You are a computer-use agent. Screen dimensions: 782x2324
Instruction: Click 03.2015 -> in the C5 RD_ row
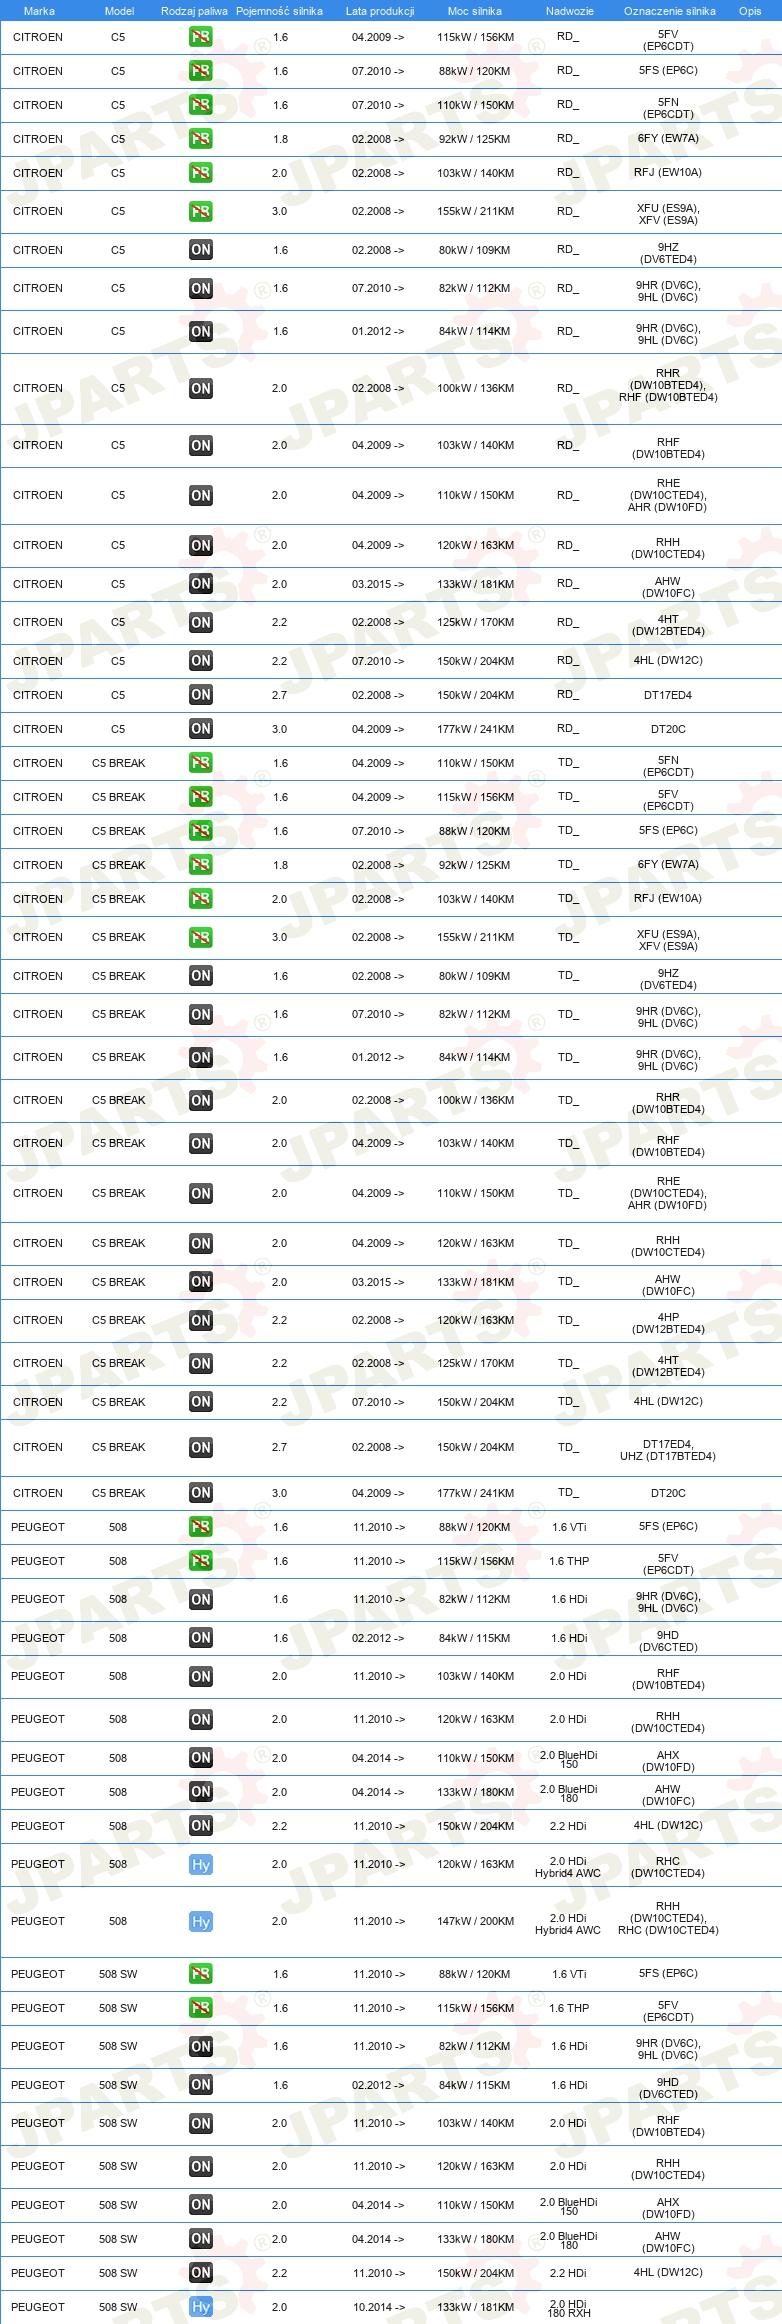coord(378,584)
